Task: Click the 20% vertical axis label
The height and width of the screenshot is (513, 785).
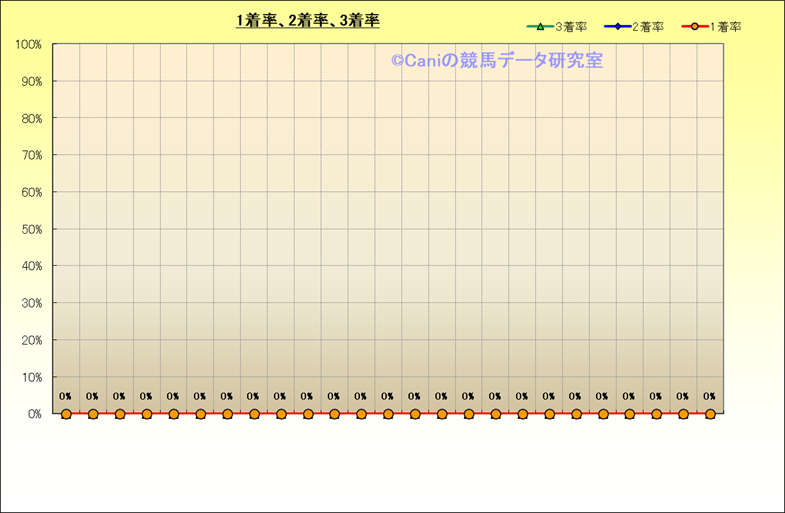Action: point(30,341)
